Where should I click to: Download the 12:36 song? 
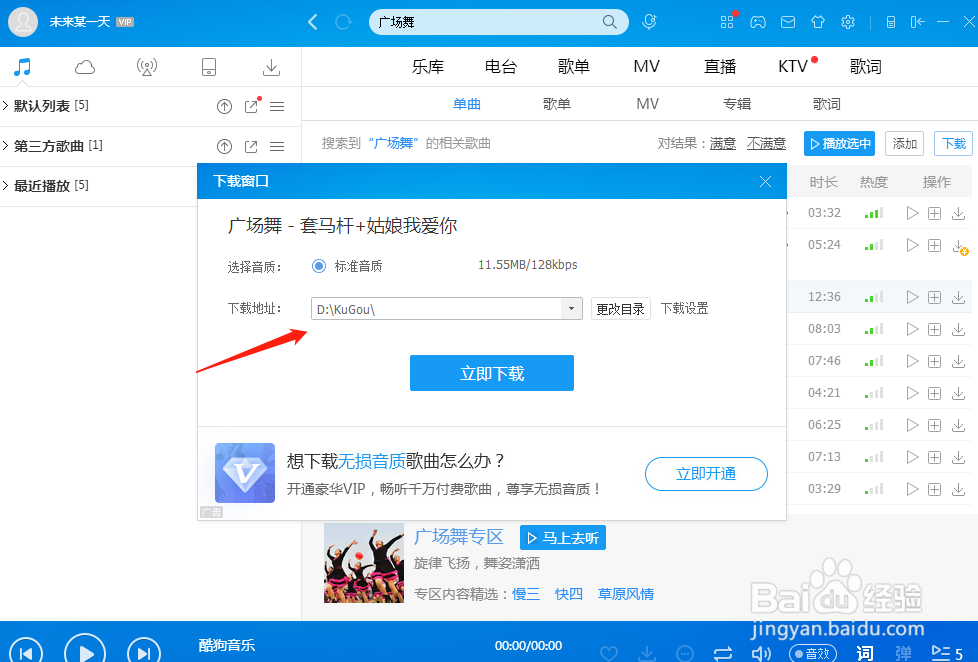tap(959, 297)
